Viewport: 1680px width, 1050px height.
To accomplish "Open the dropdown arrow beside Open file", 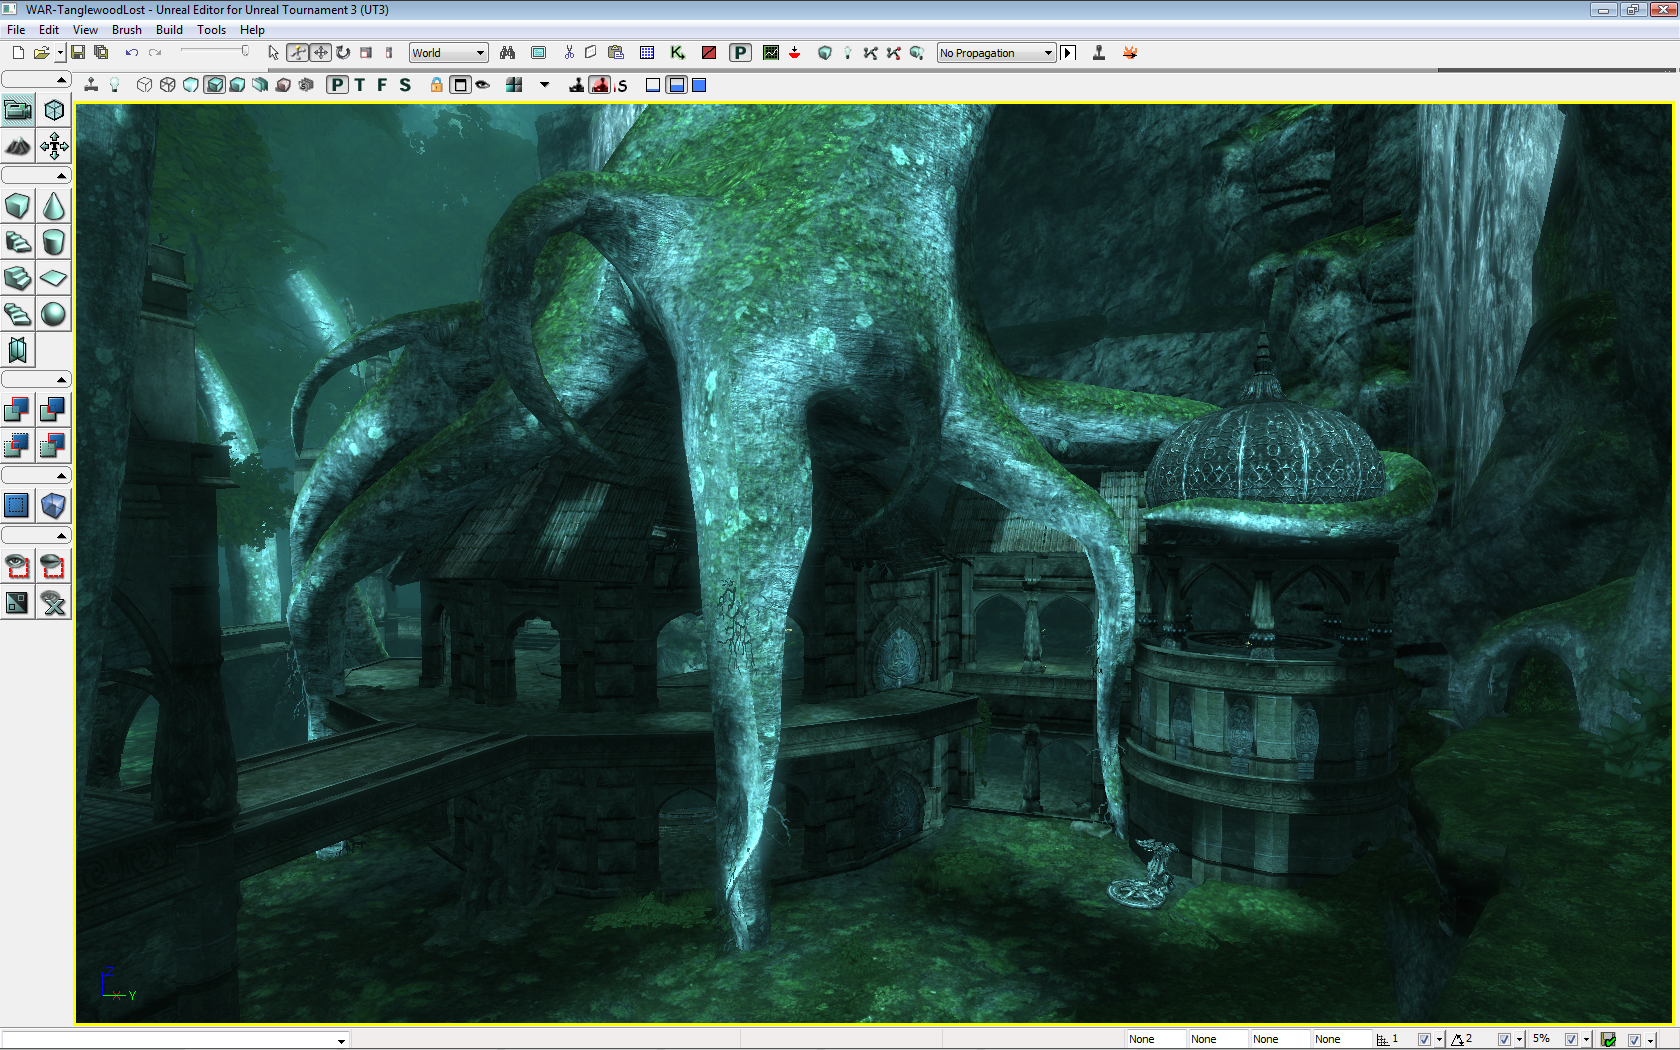I will 60,53.
